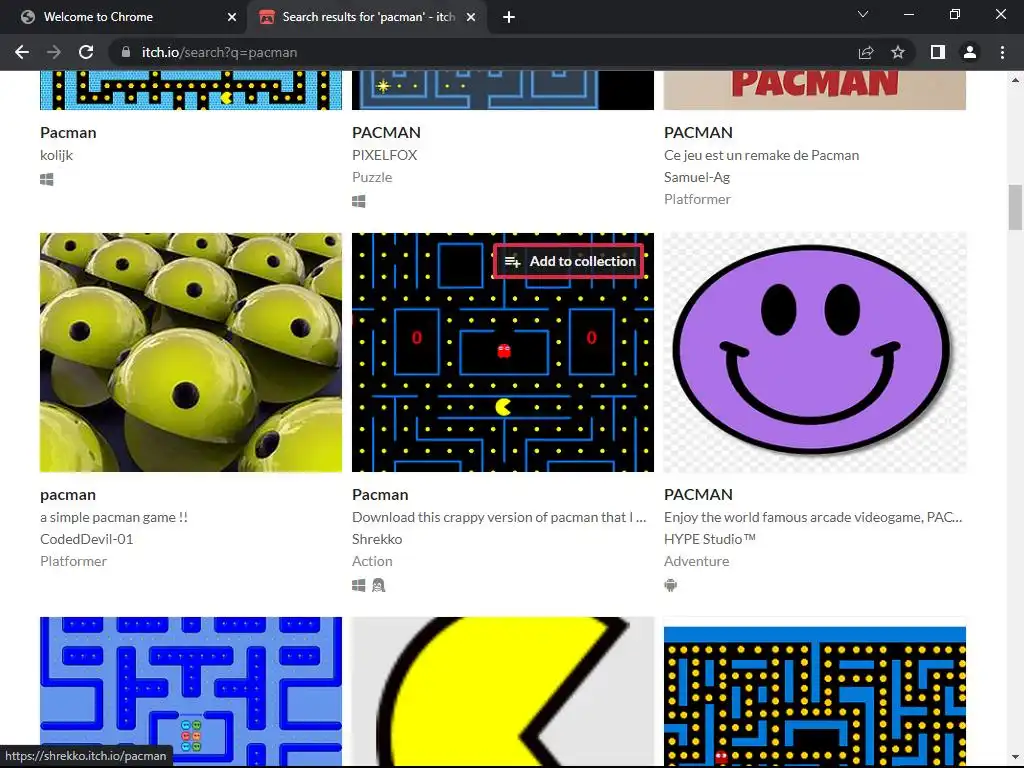This screenshot has width=1024, height=768.
Task: Open the purple smiley face thumbnail
Action: coord(815,353)
